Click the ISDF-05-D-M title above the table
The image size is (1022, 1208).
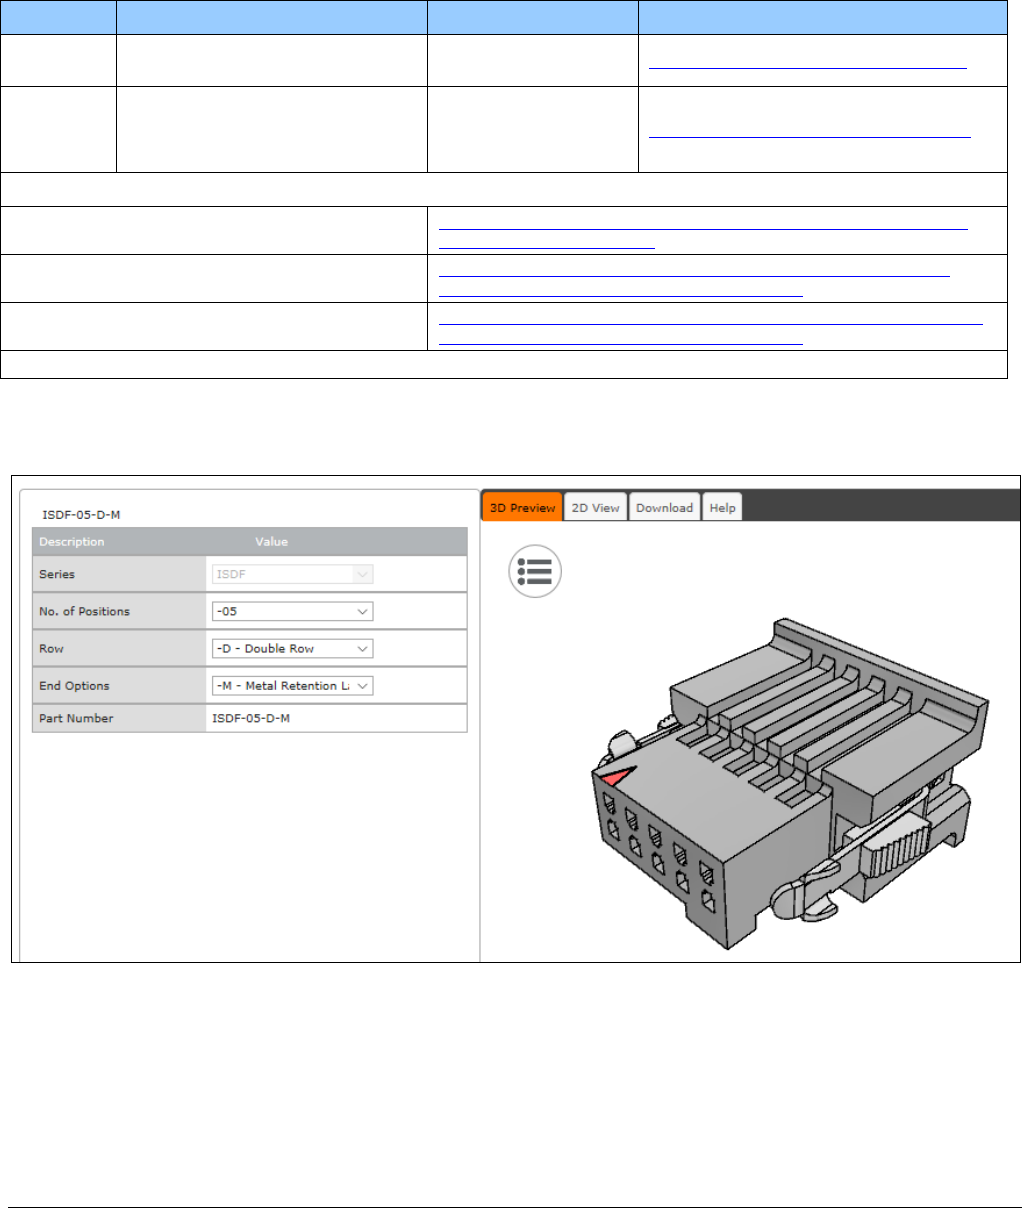pyautogui.click(x=81, y=514)
